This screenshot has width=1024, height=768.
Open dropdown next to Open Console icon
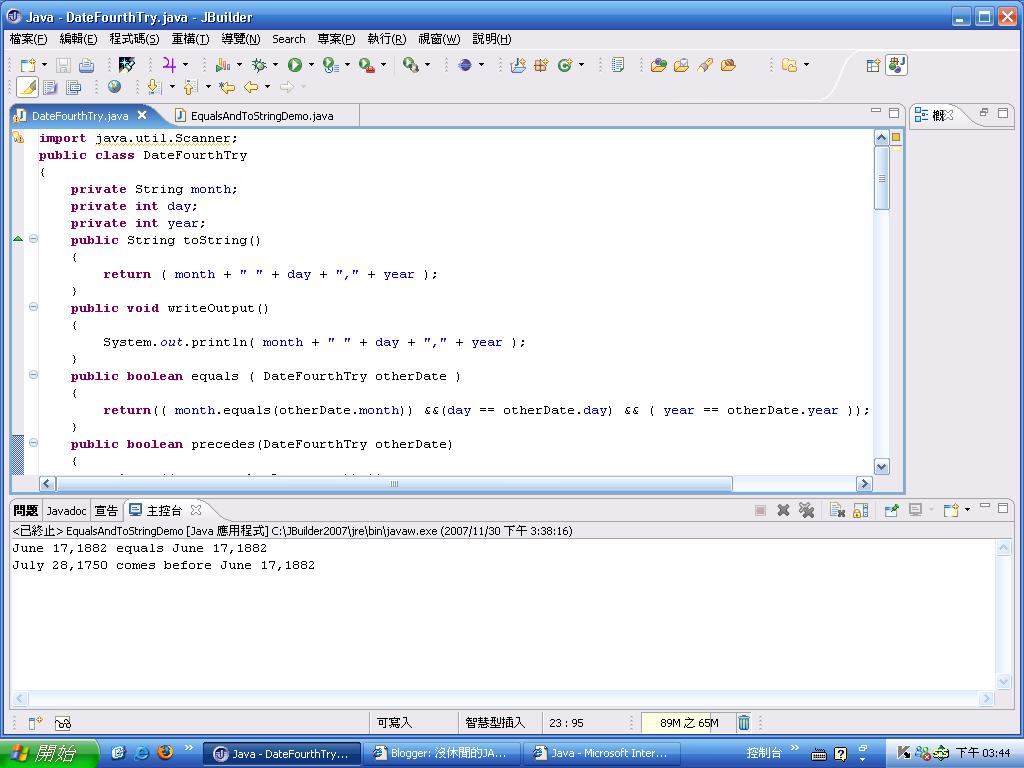[x=967, y=510]
